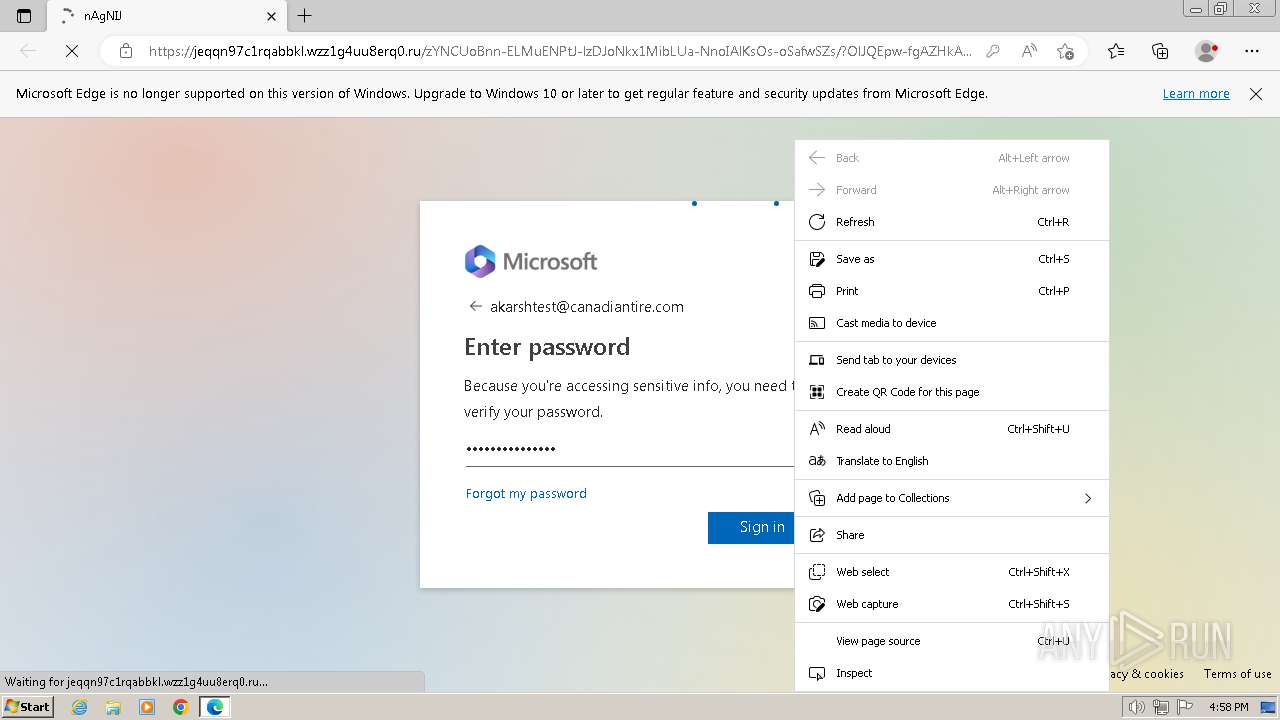The width and height of the screenshot is (1280, 720).
Task: Open the media player taskbar icon
Action: [147, 707]
